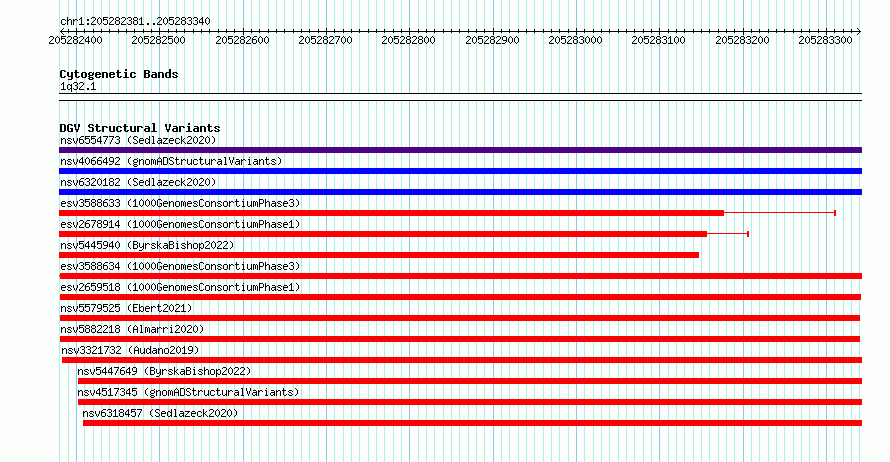Open nsv4517345 (gnomADStructuralVariants) label
The image size is (890, 462).
pyautogui.click(x=188, y=392)
